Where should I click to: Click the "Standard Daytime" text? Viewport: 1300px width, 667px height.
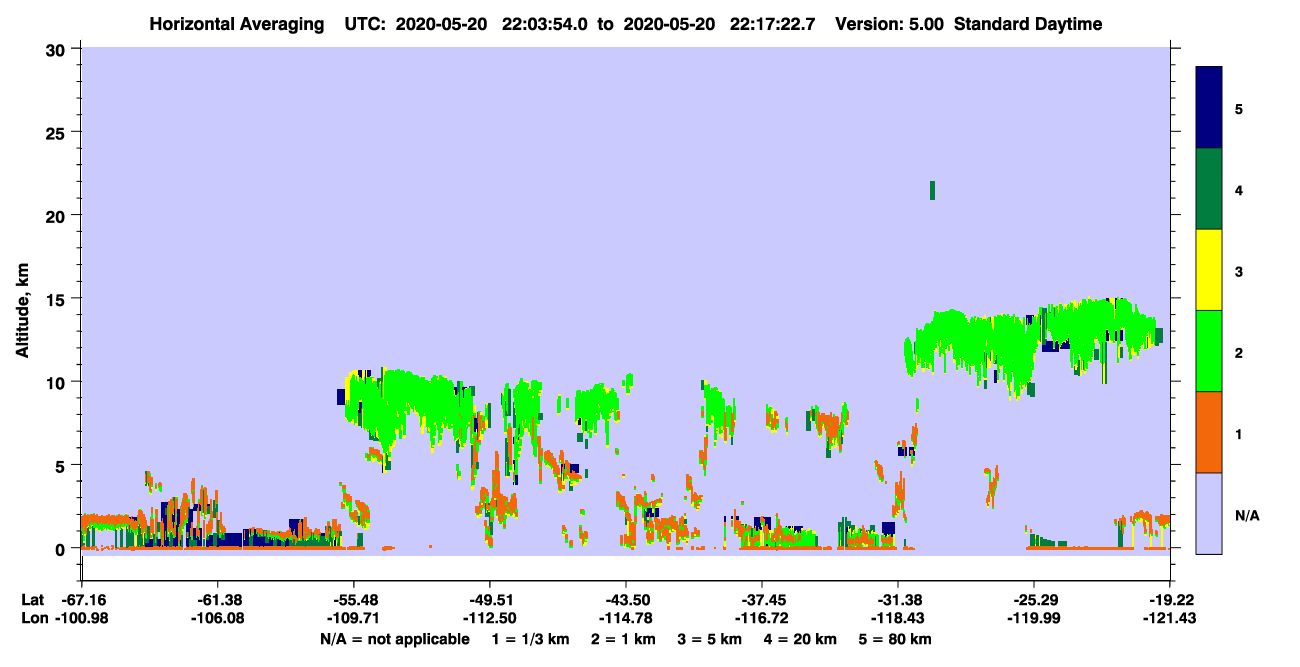tap(1028, 24)
